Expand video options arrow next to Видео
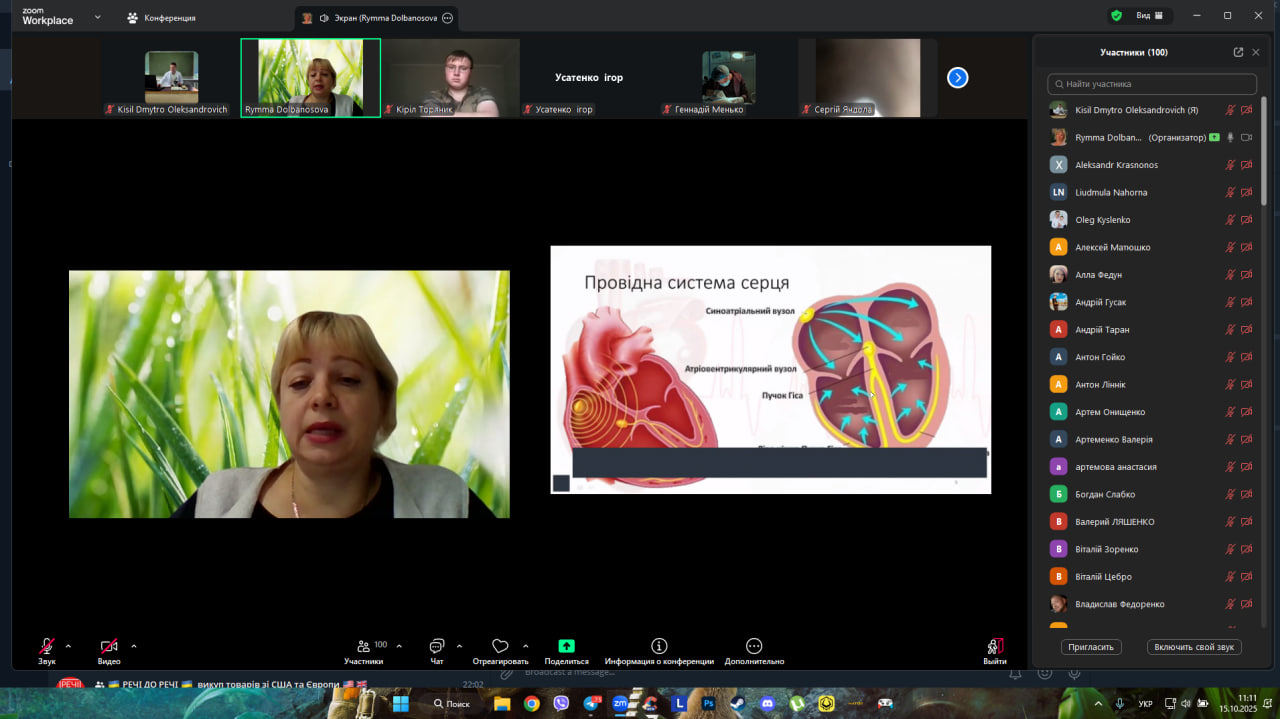 (133, 646)
